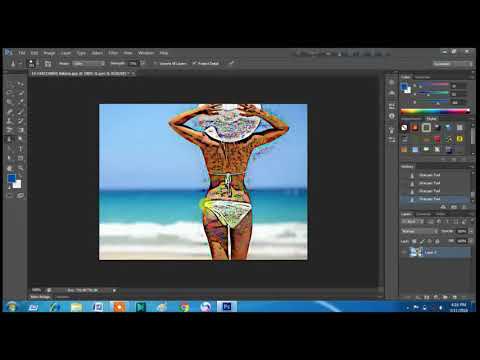The width and height of the screenshot is (480, 360).
Task: Open the Opacity slider arrow
Action: coord(471,231)
